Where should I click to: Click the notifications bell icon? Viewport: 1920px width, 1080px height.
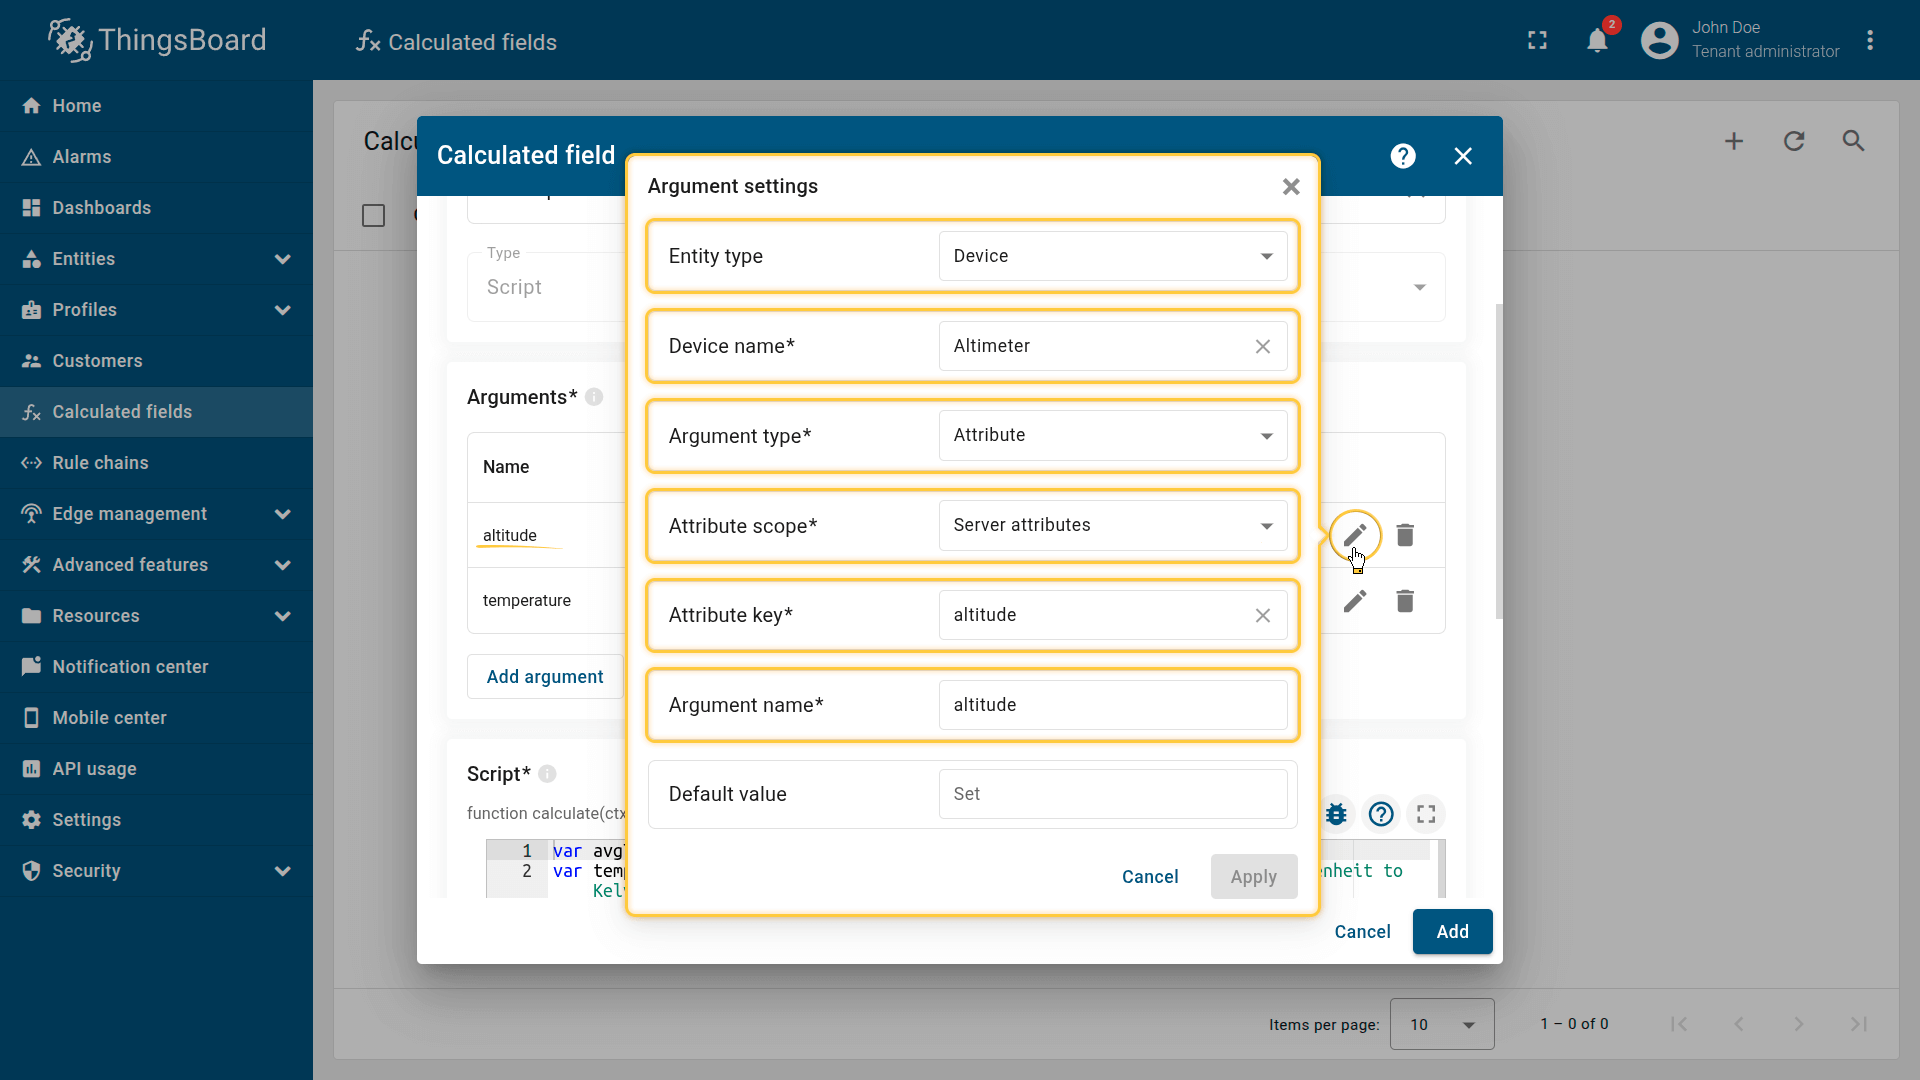pos(1597,41)
